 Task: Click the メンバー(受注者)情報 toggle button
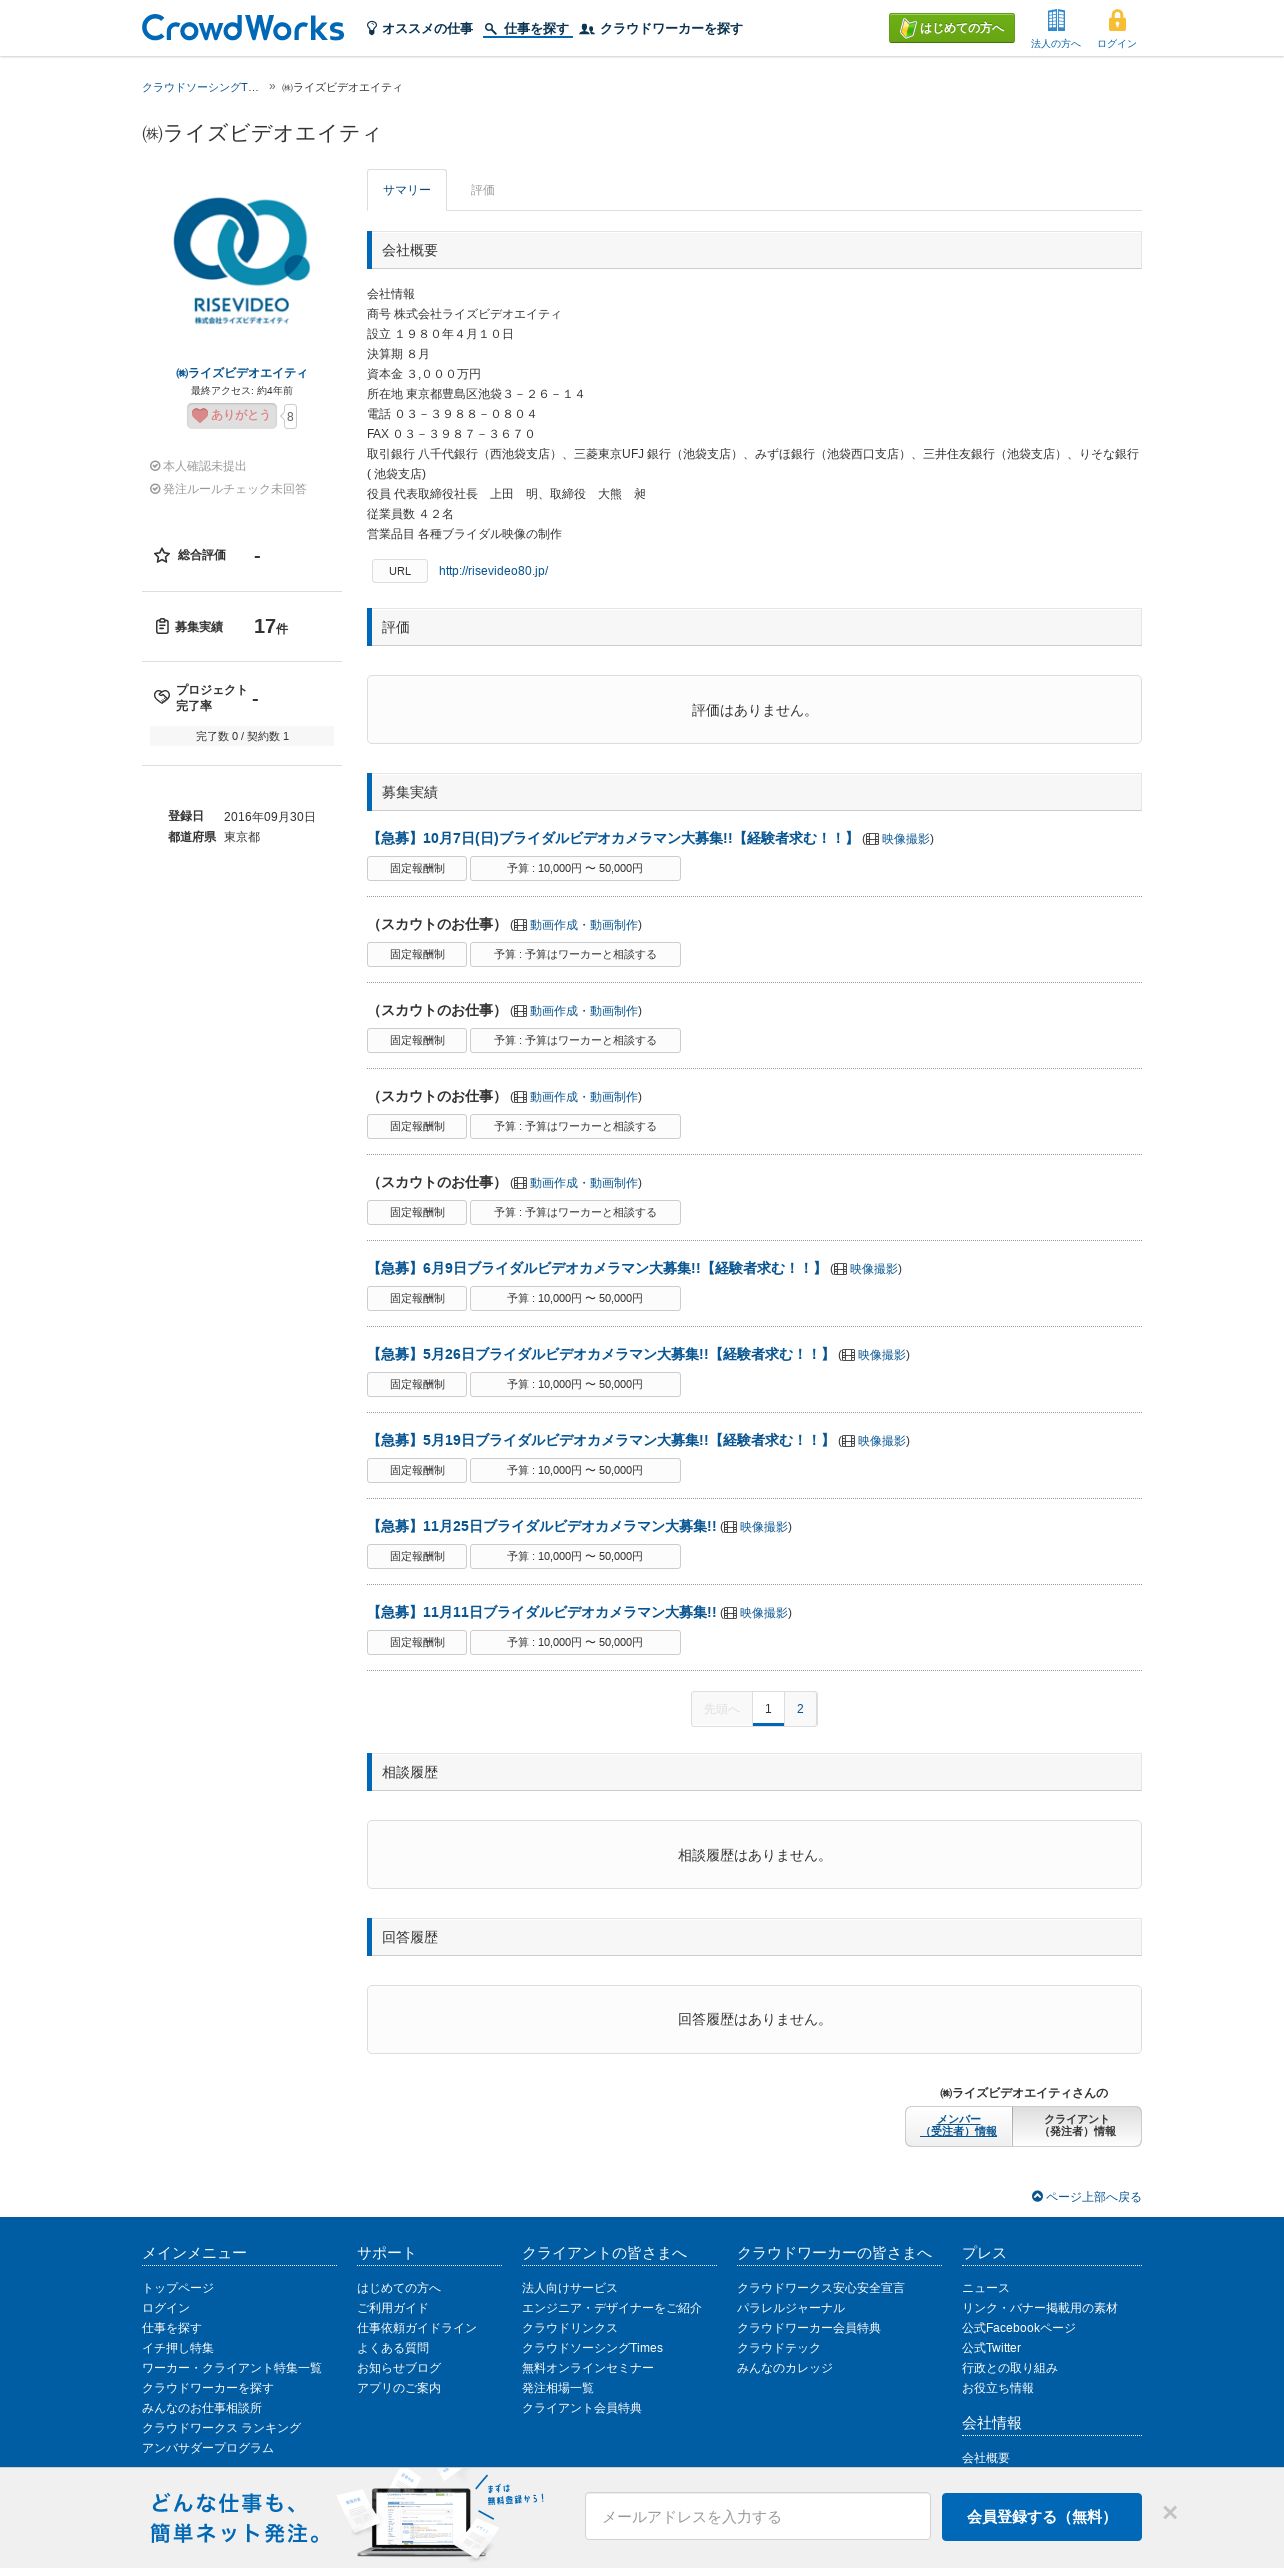(x=959, y=2125)
